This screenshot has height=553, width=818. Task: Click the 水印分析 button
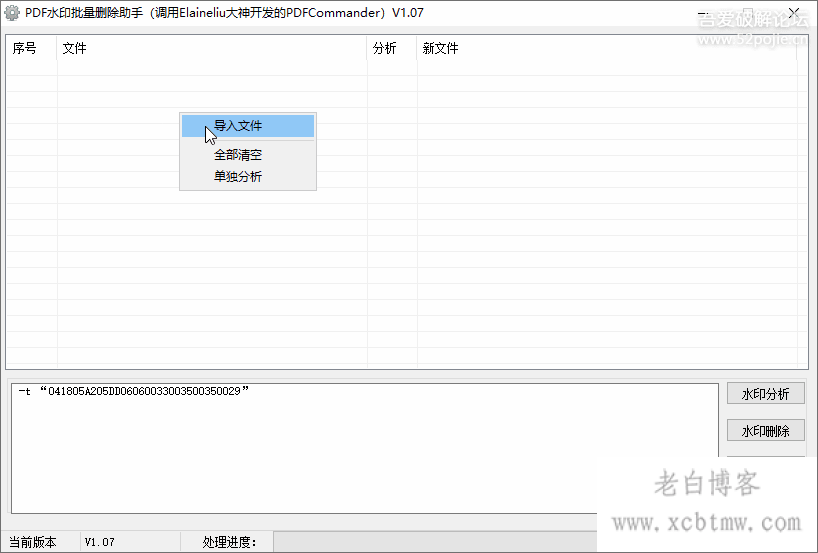[765, 394]
